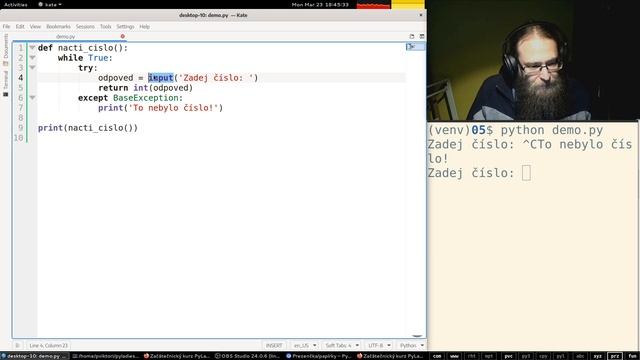Viewport: 640px width, 360px height.
Task: Open the File menu
Action: (x=7, y=27)
